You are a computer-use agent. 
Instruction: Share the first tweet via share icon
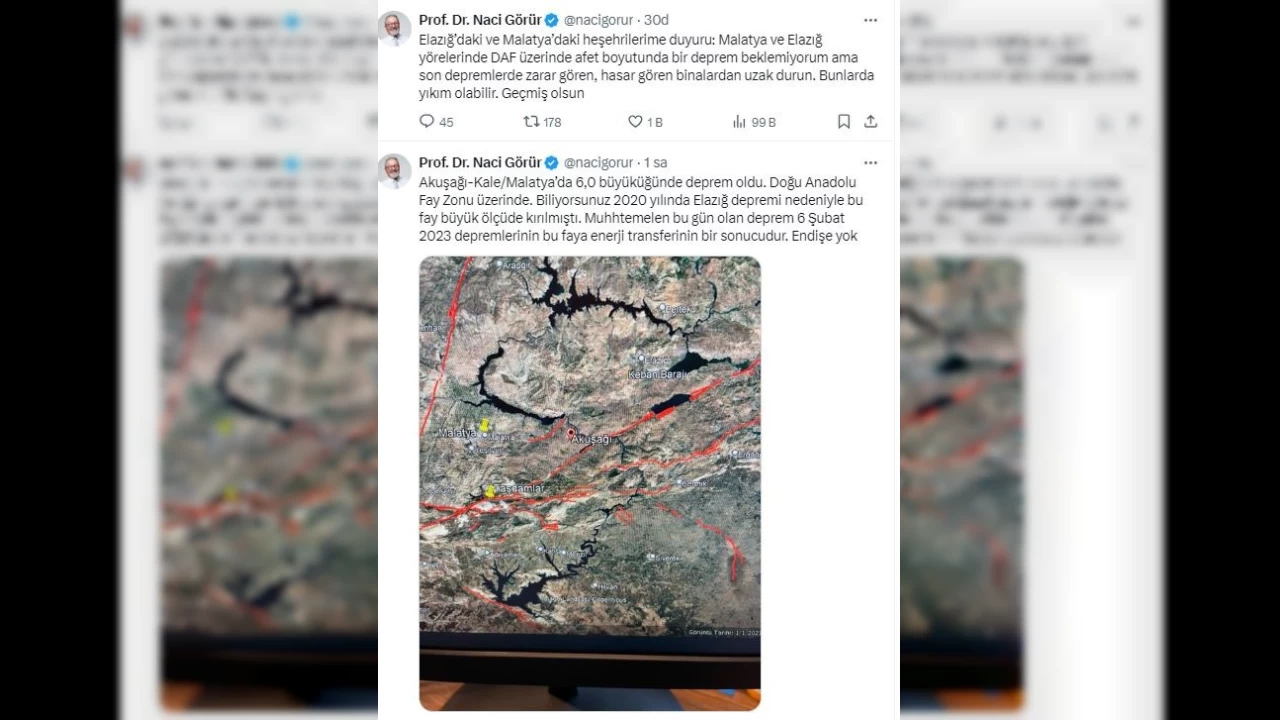tap(871, 122)
